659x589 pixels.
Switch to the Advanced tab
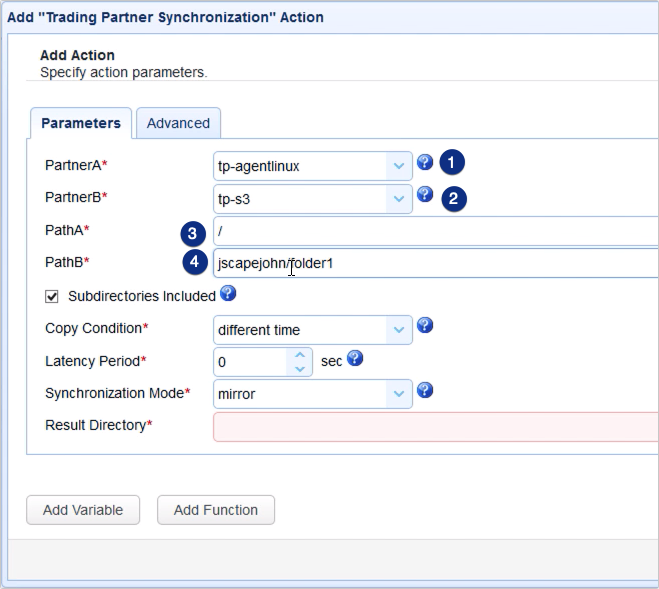point(178,123)
